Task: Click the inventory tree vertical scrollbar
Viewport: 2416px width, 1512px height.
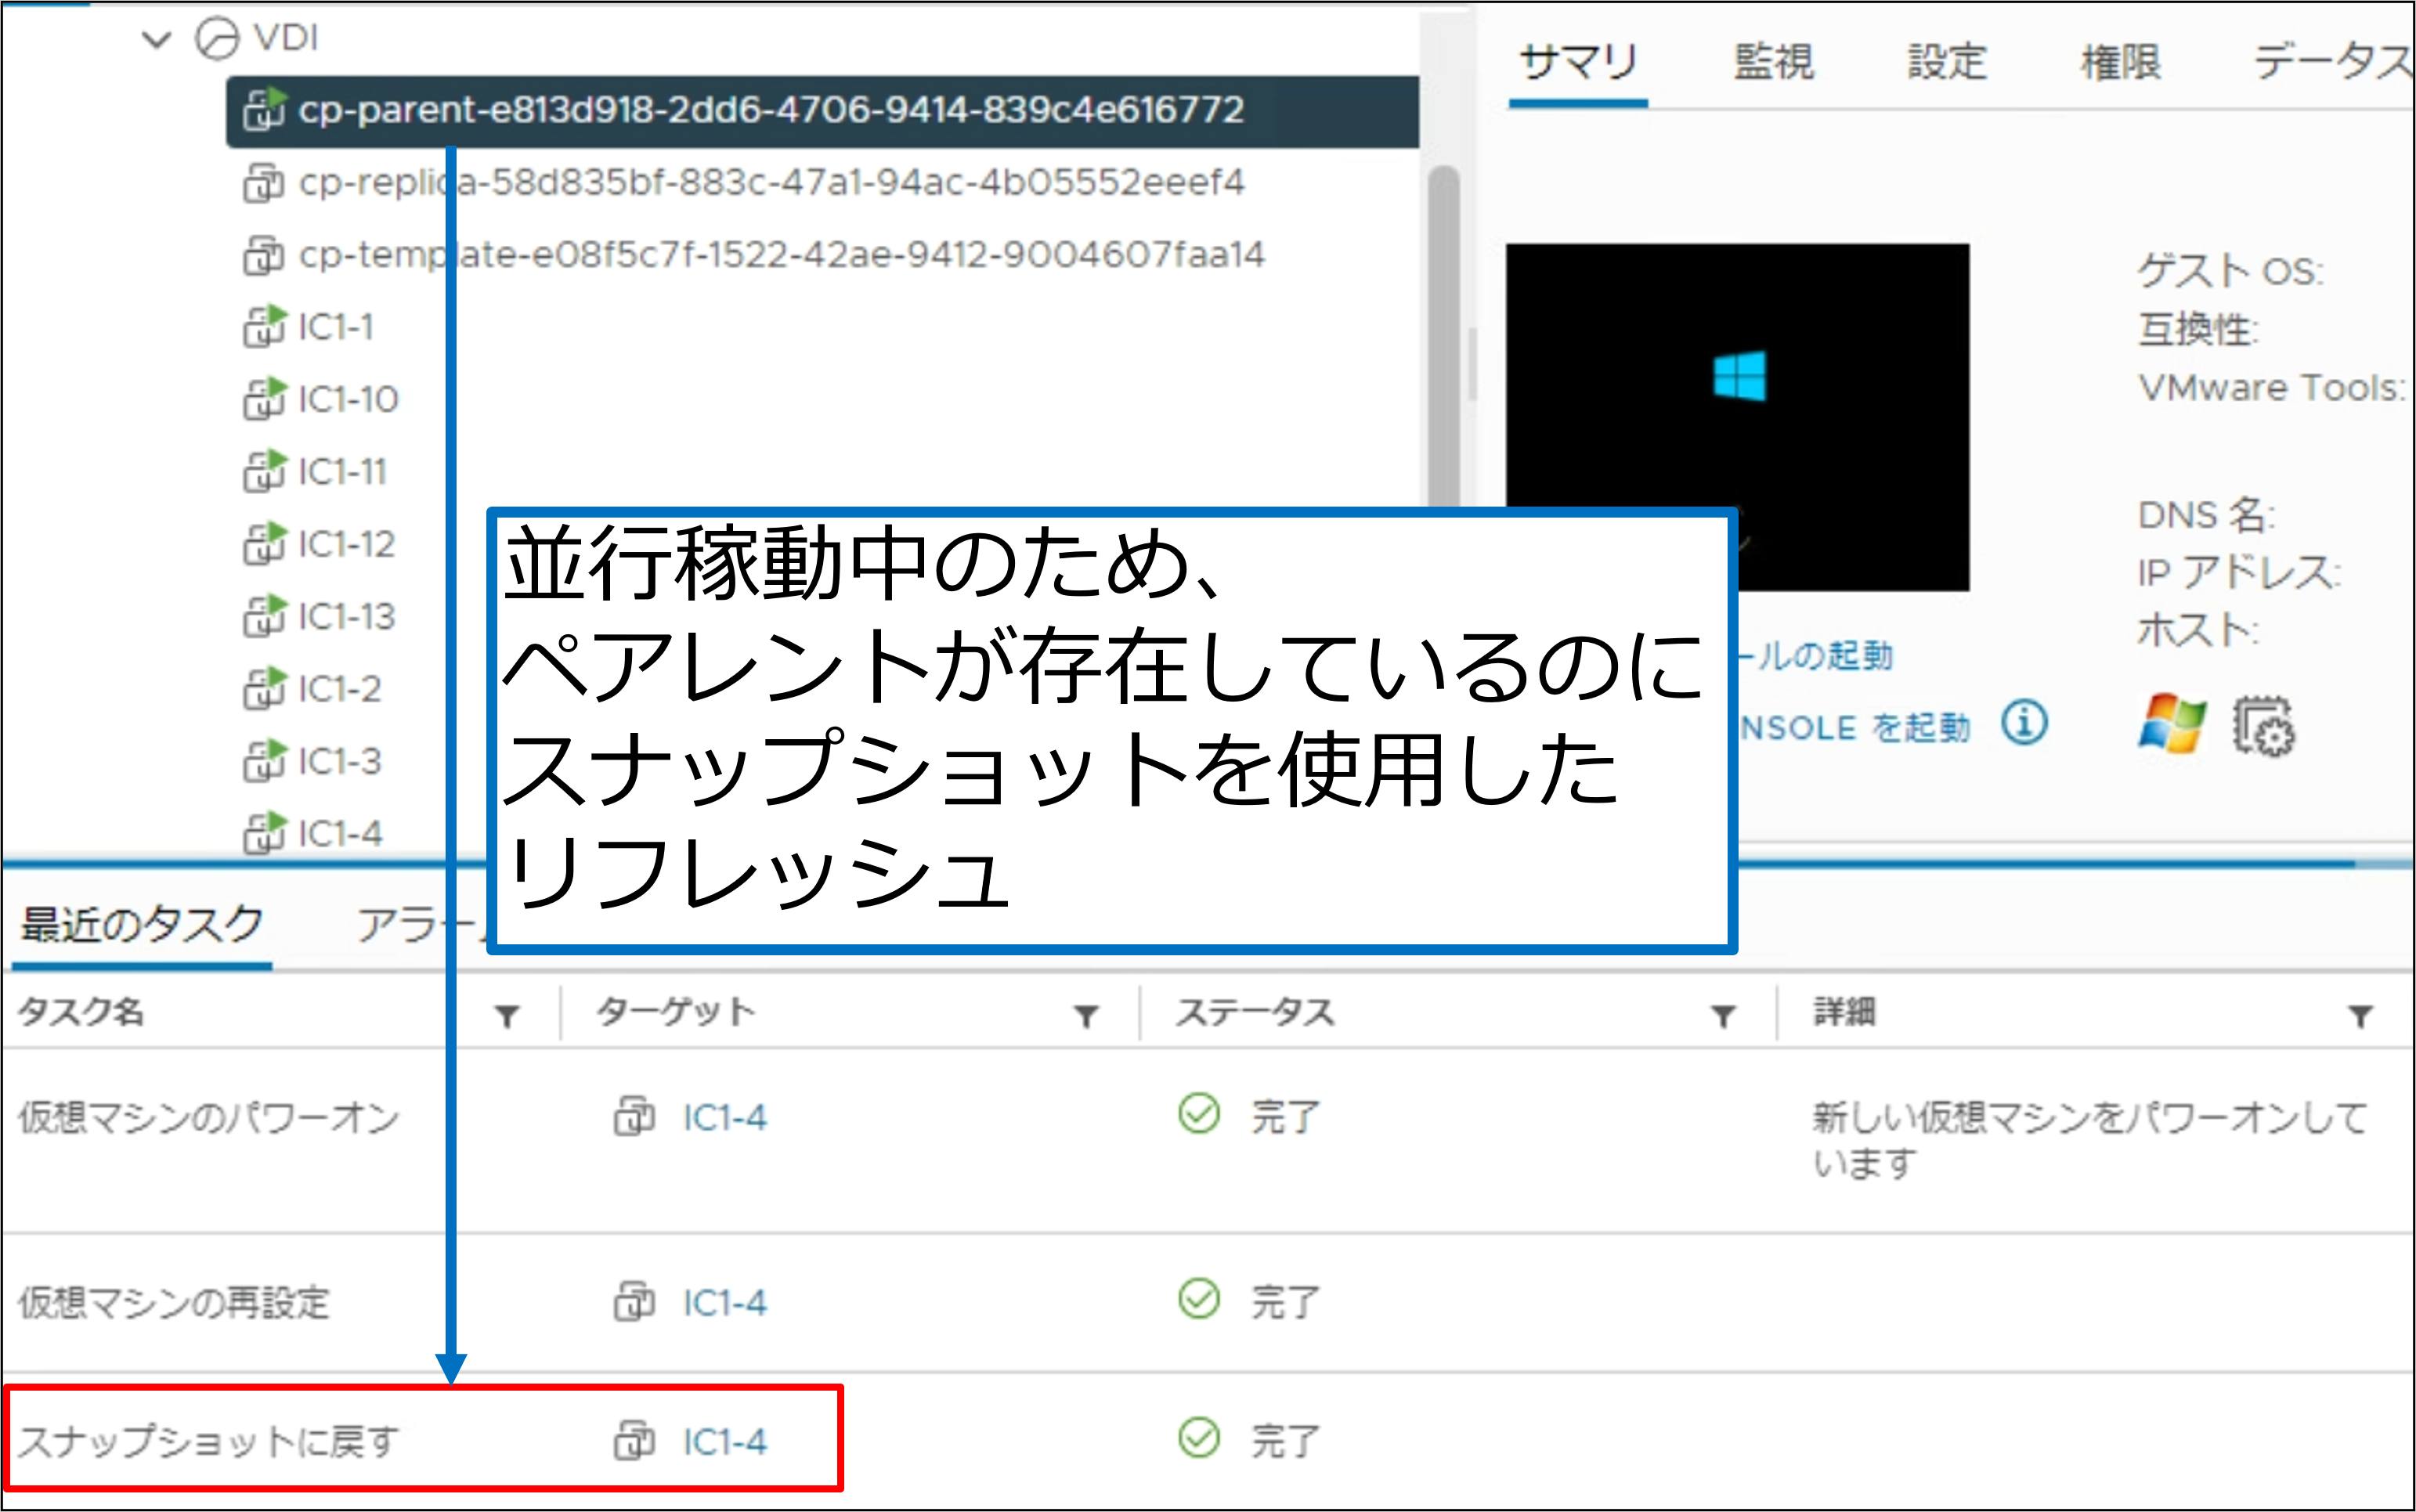Action: [x=1443, y=335]
